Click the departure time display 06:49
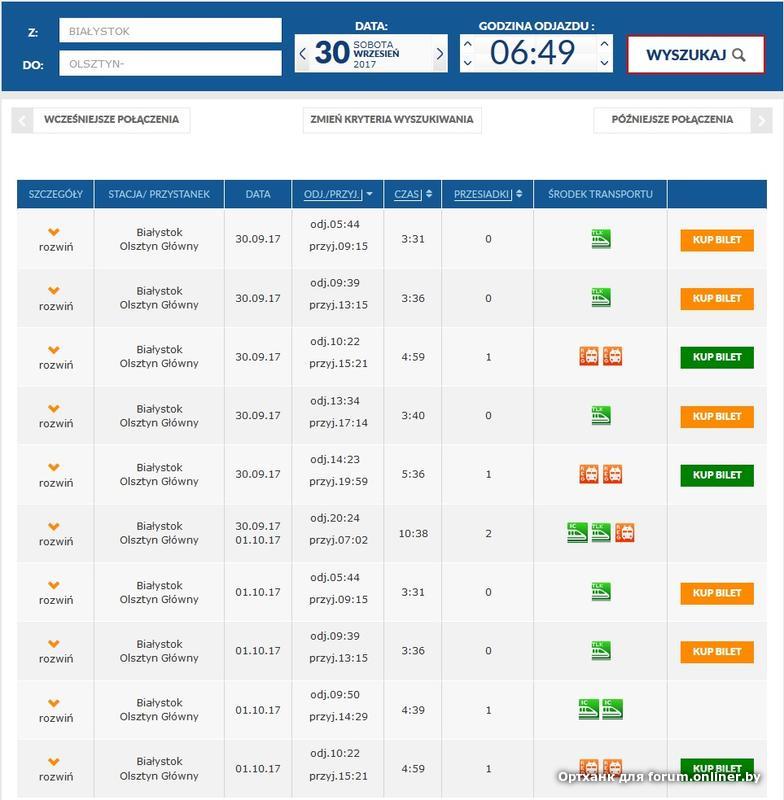The image size is (784, 800). pyautogui.click(x=532, y=53)
